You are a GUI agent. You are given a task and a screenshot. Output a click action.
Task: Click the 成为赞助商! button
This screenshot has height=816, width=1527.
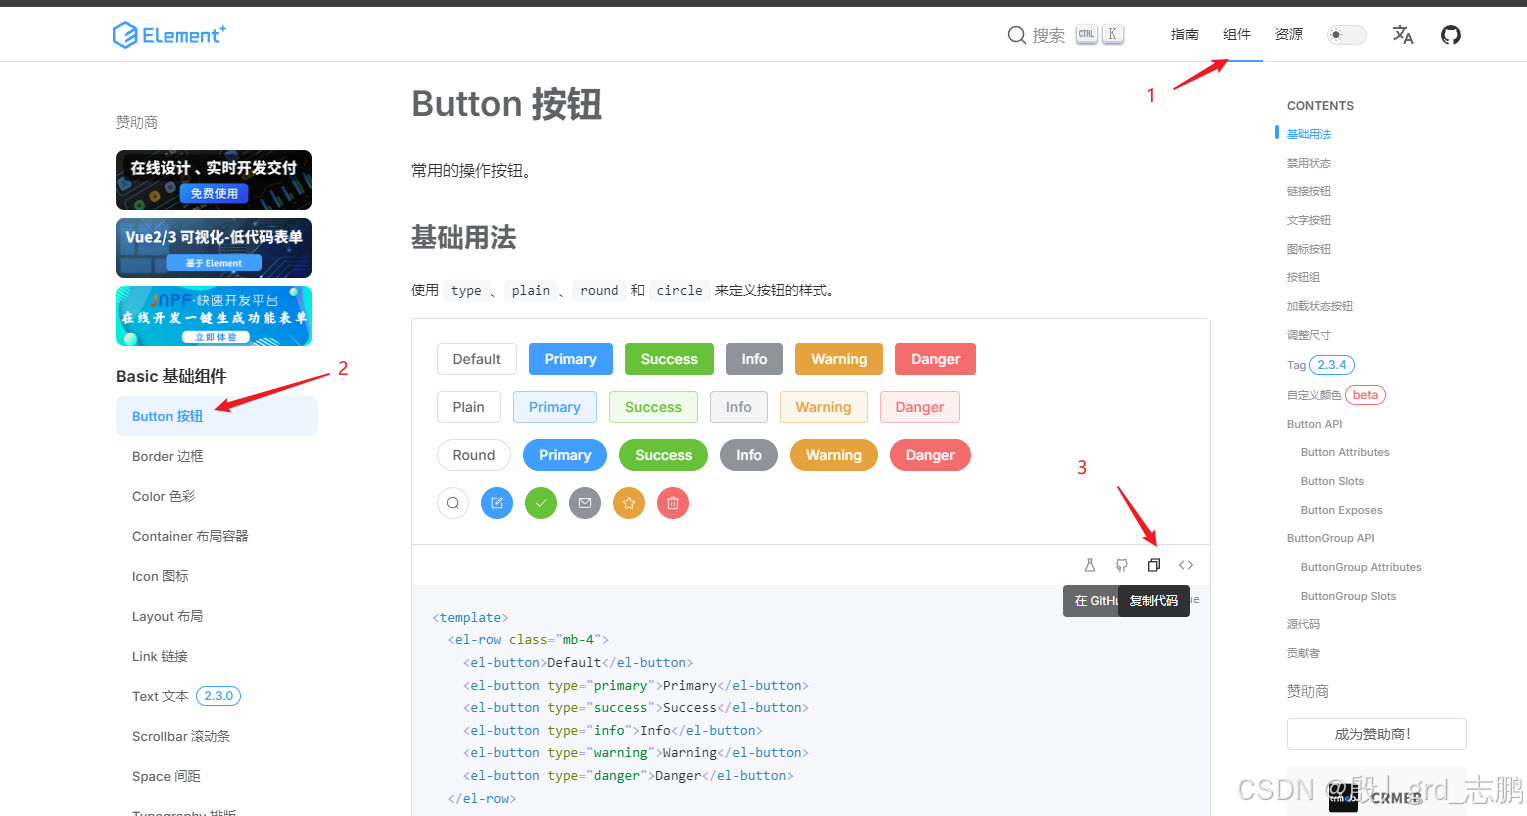click(x=1377, y=734)
